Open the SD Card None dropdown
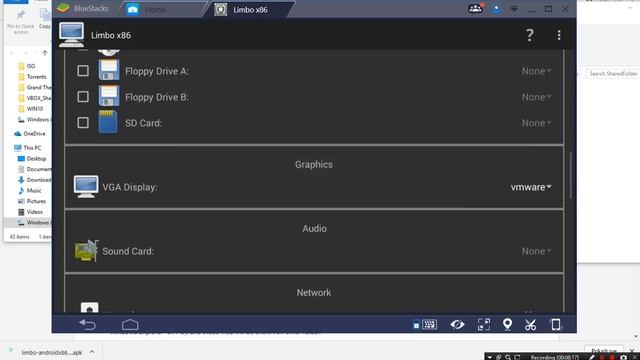640x360 pixels. (x=536, y=123)
